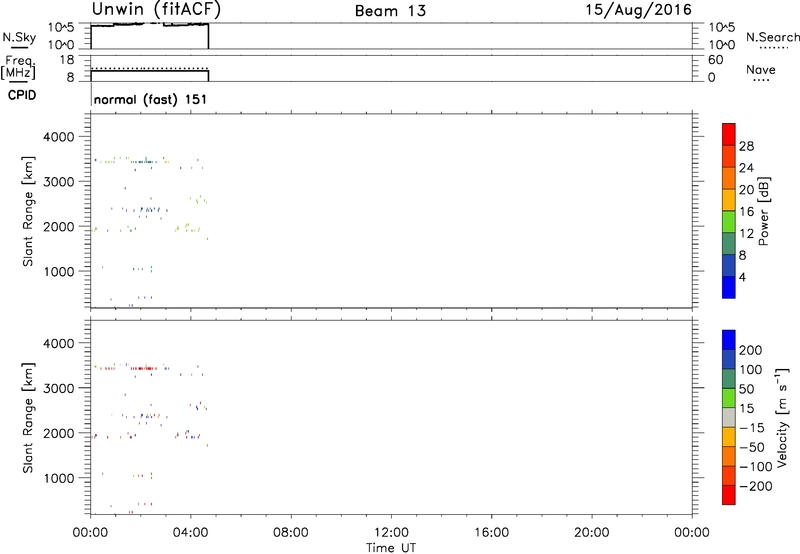Click the green 12-16 segment of Power color bar
The width and height of the screenshot is (800, 554).
[729, 221]
